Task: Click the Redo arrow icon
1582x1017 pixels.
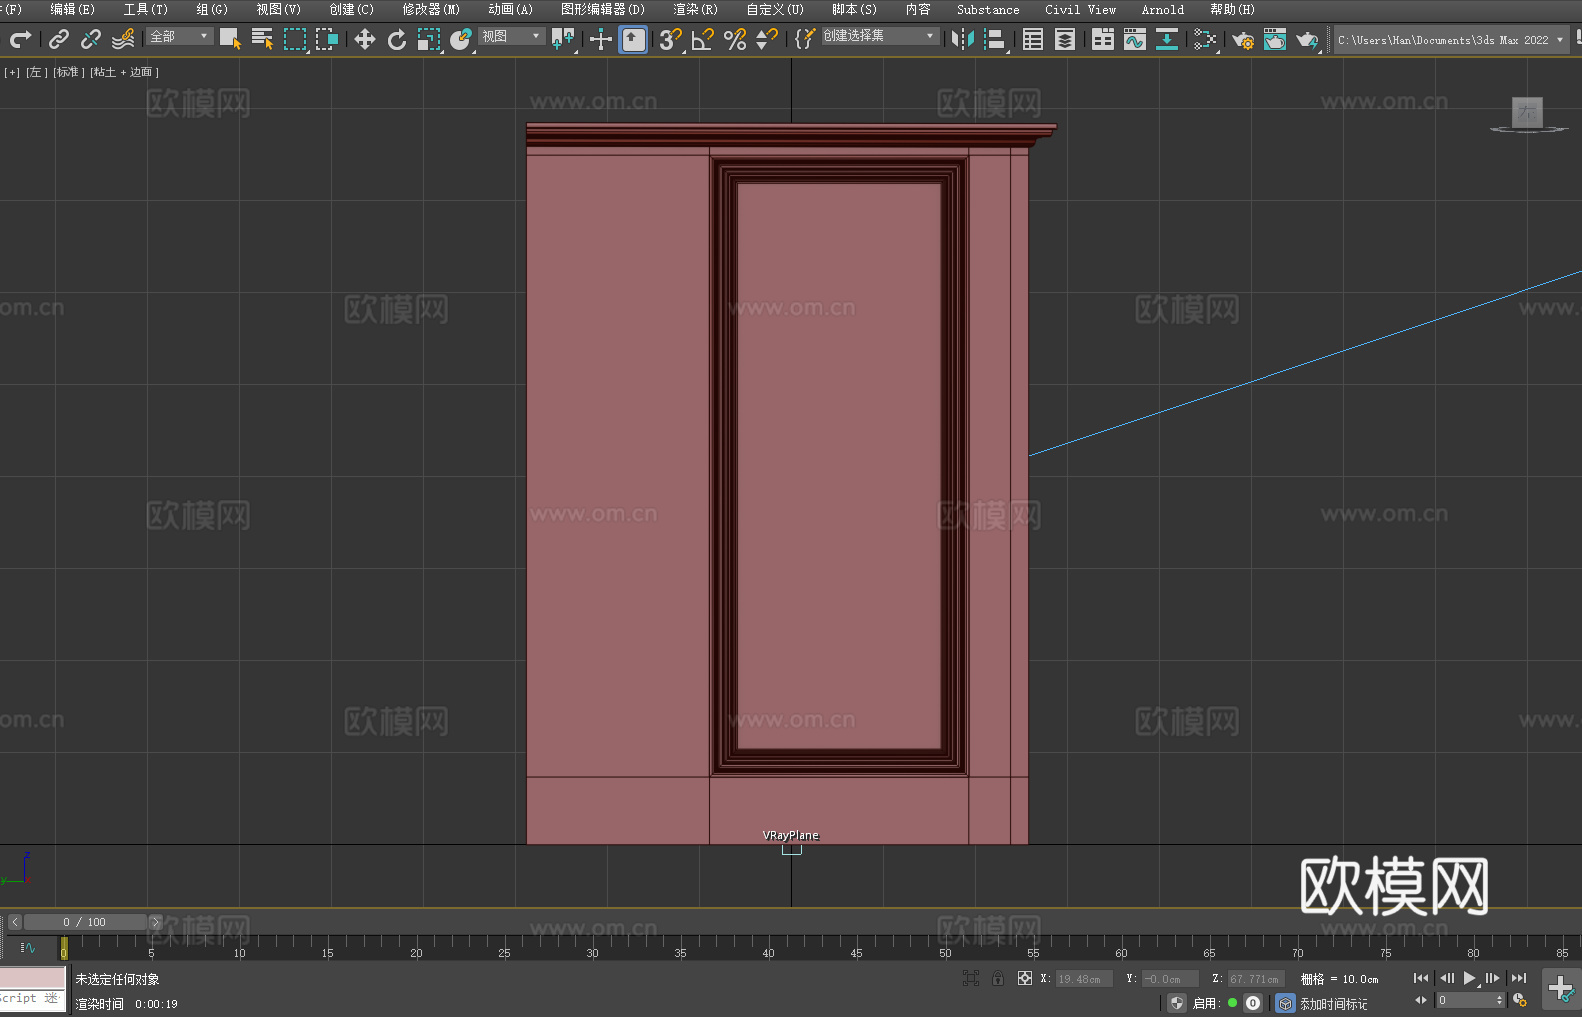Action: click(20, 39)
